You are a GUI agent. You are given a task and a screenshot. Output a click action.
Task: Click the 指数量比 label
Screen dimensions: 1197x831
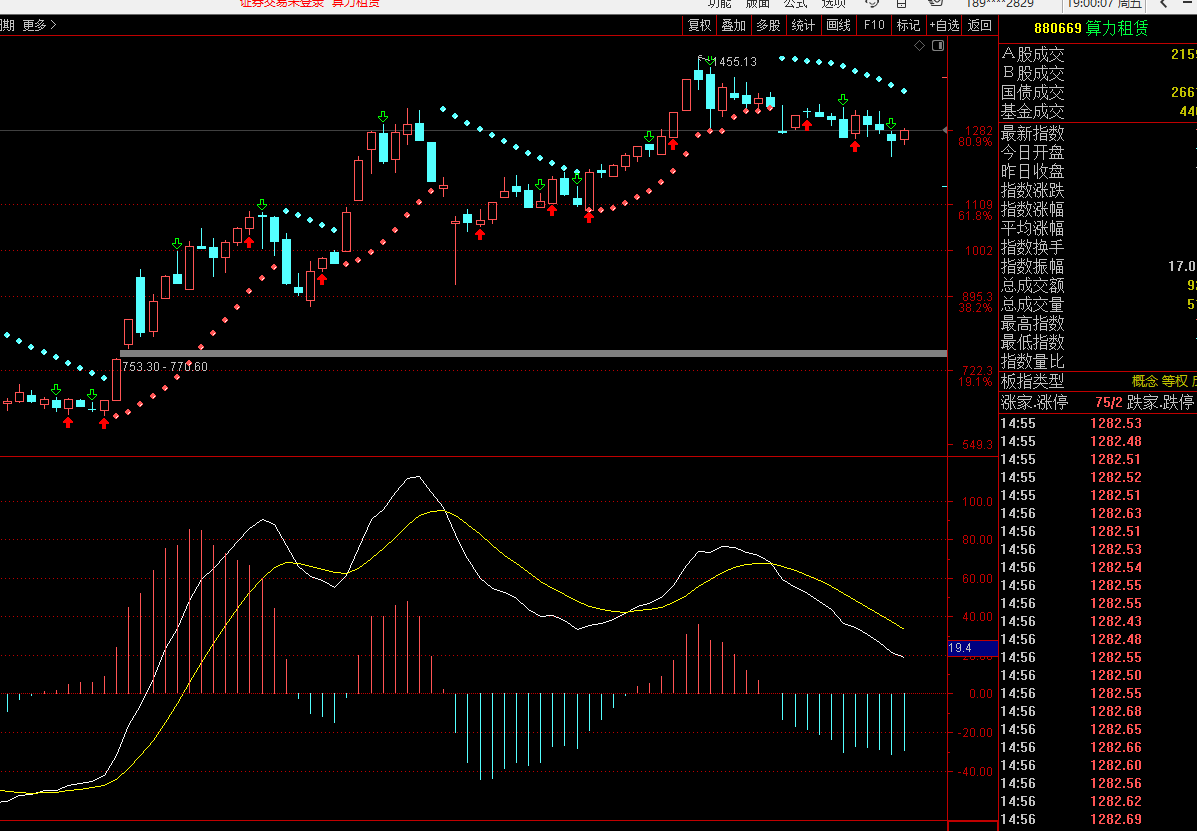pos(1032,362)
